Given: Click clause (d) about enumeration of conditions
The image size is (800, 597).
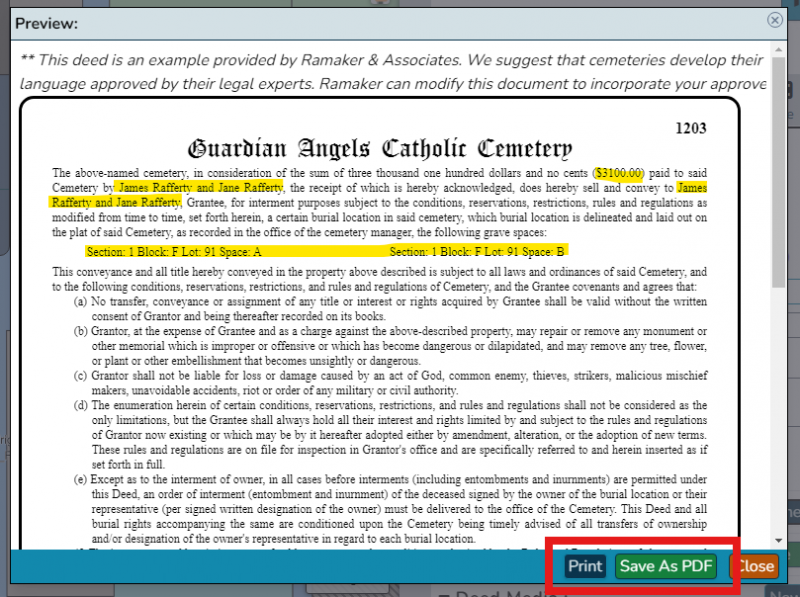Looking at the screenshot, I should 390,435.
